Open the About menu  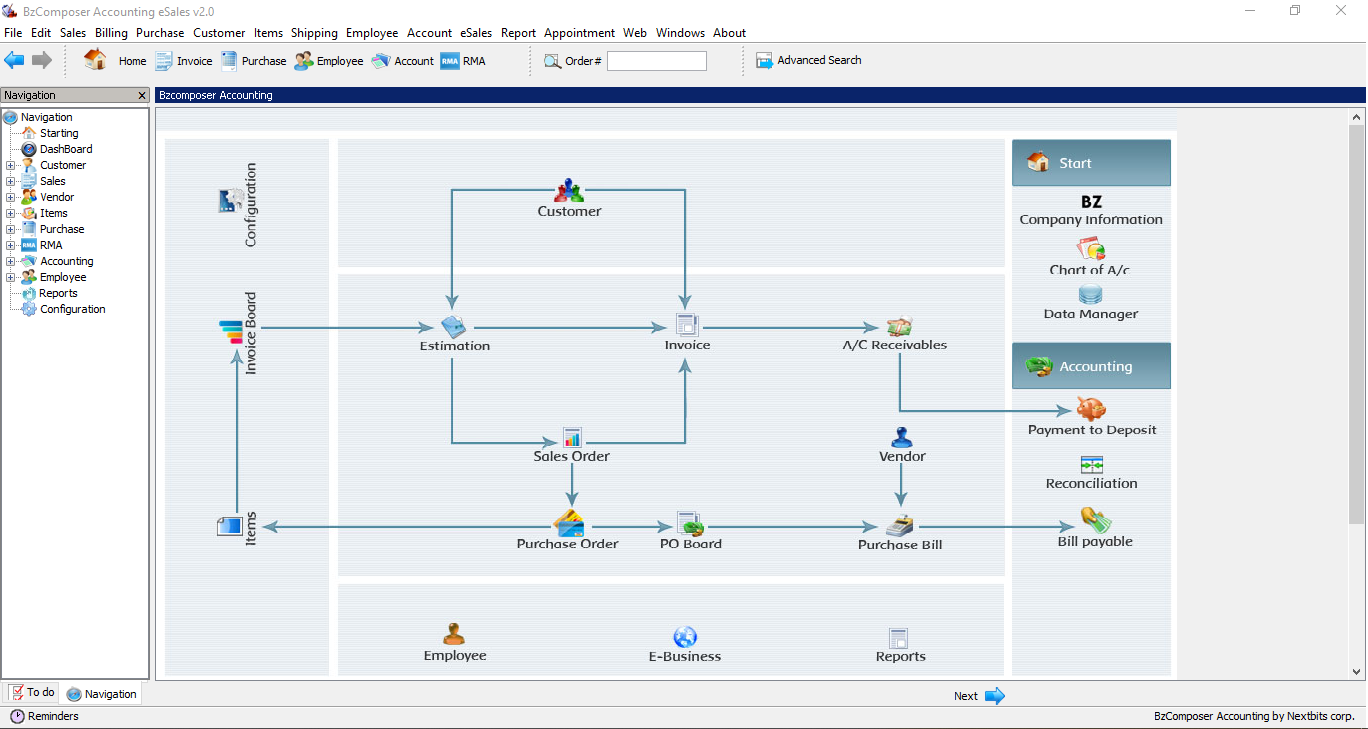(x=729, y=33)
